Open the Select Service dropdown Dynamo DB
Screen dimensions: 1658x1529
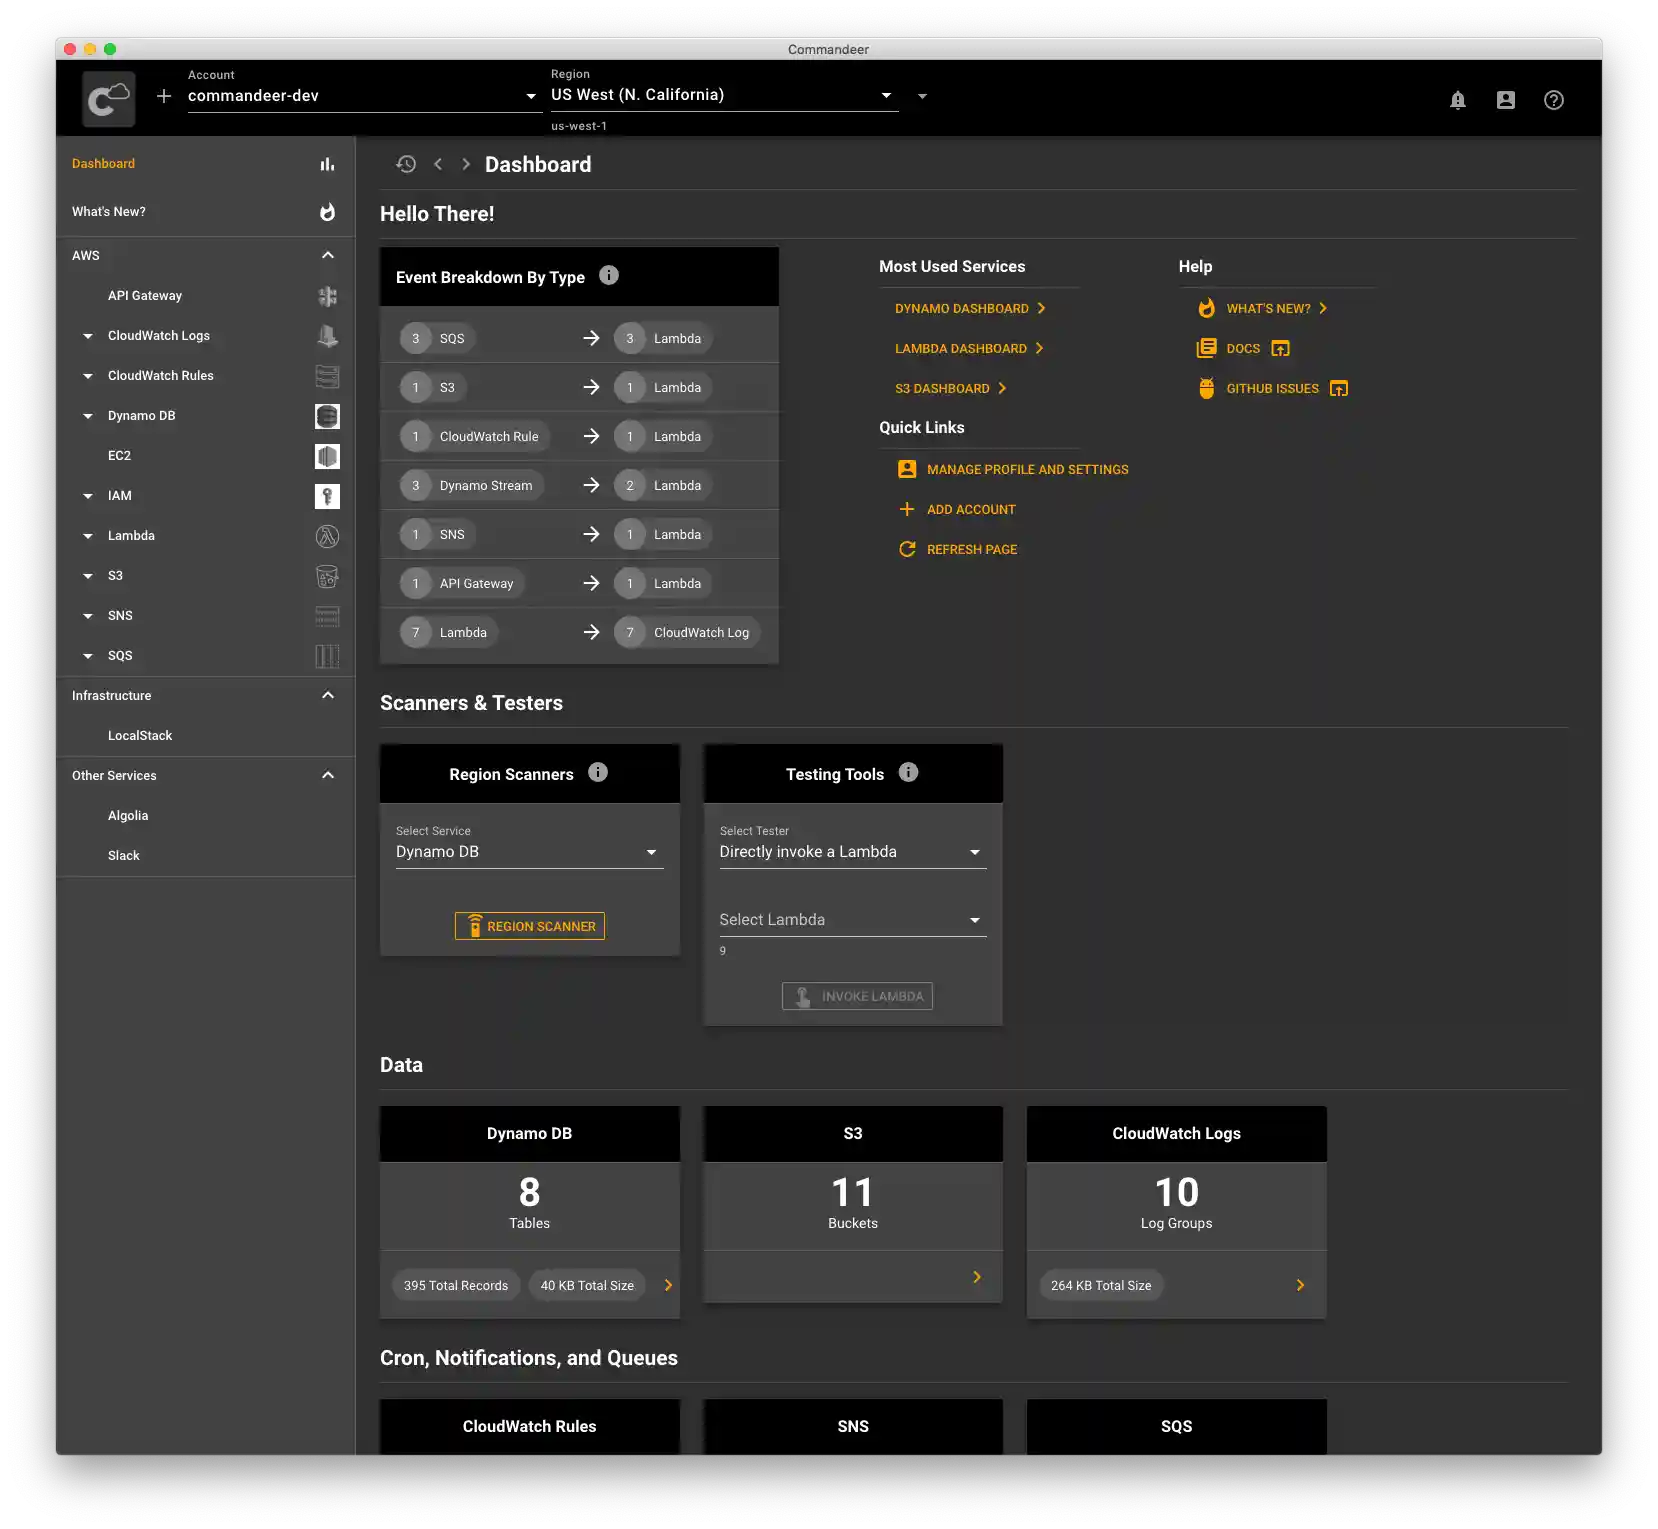(528, 852)
